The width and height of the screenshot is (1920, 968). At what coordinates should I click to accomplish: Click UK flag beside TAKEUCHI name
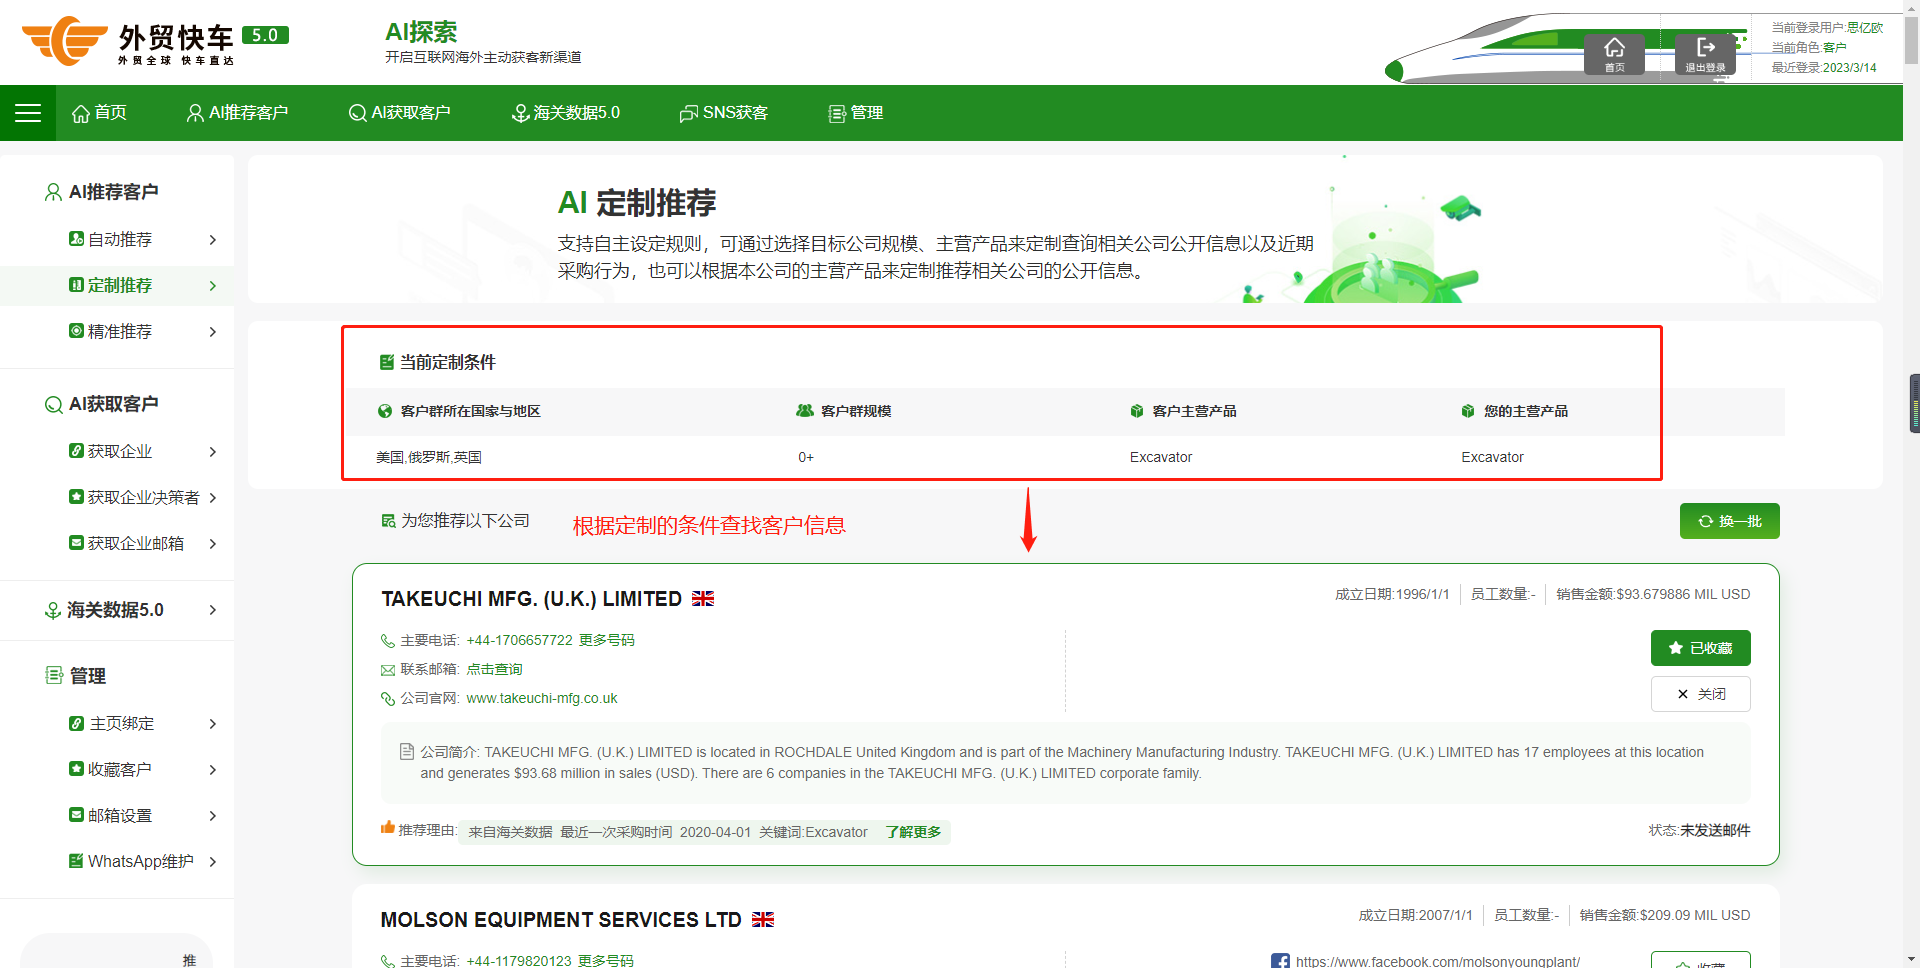[703, 599]
